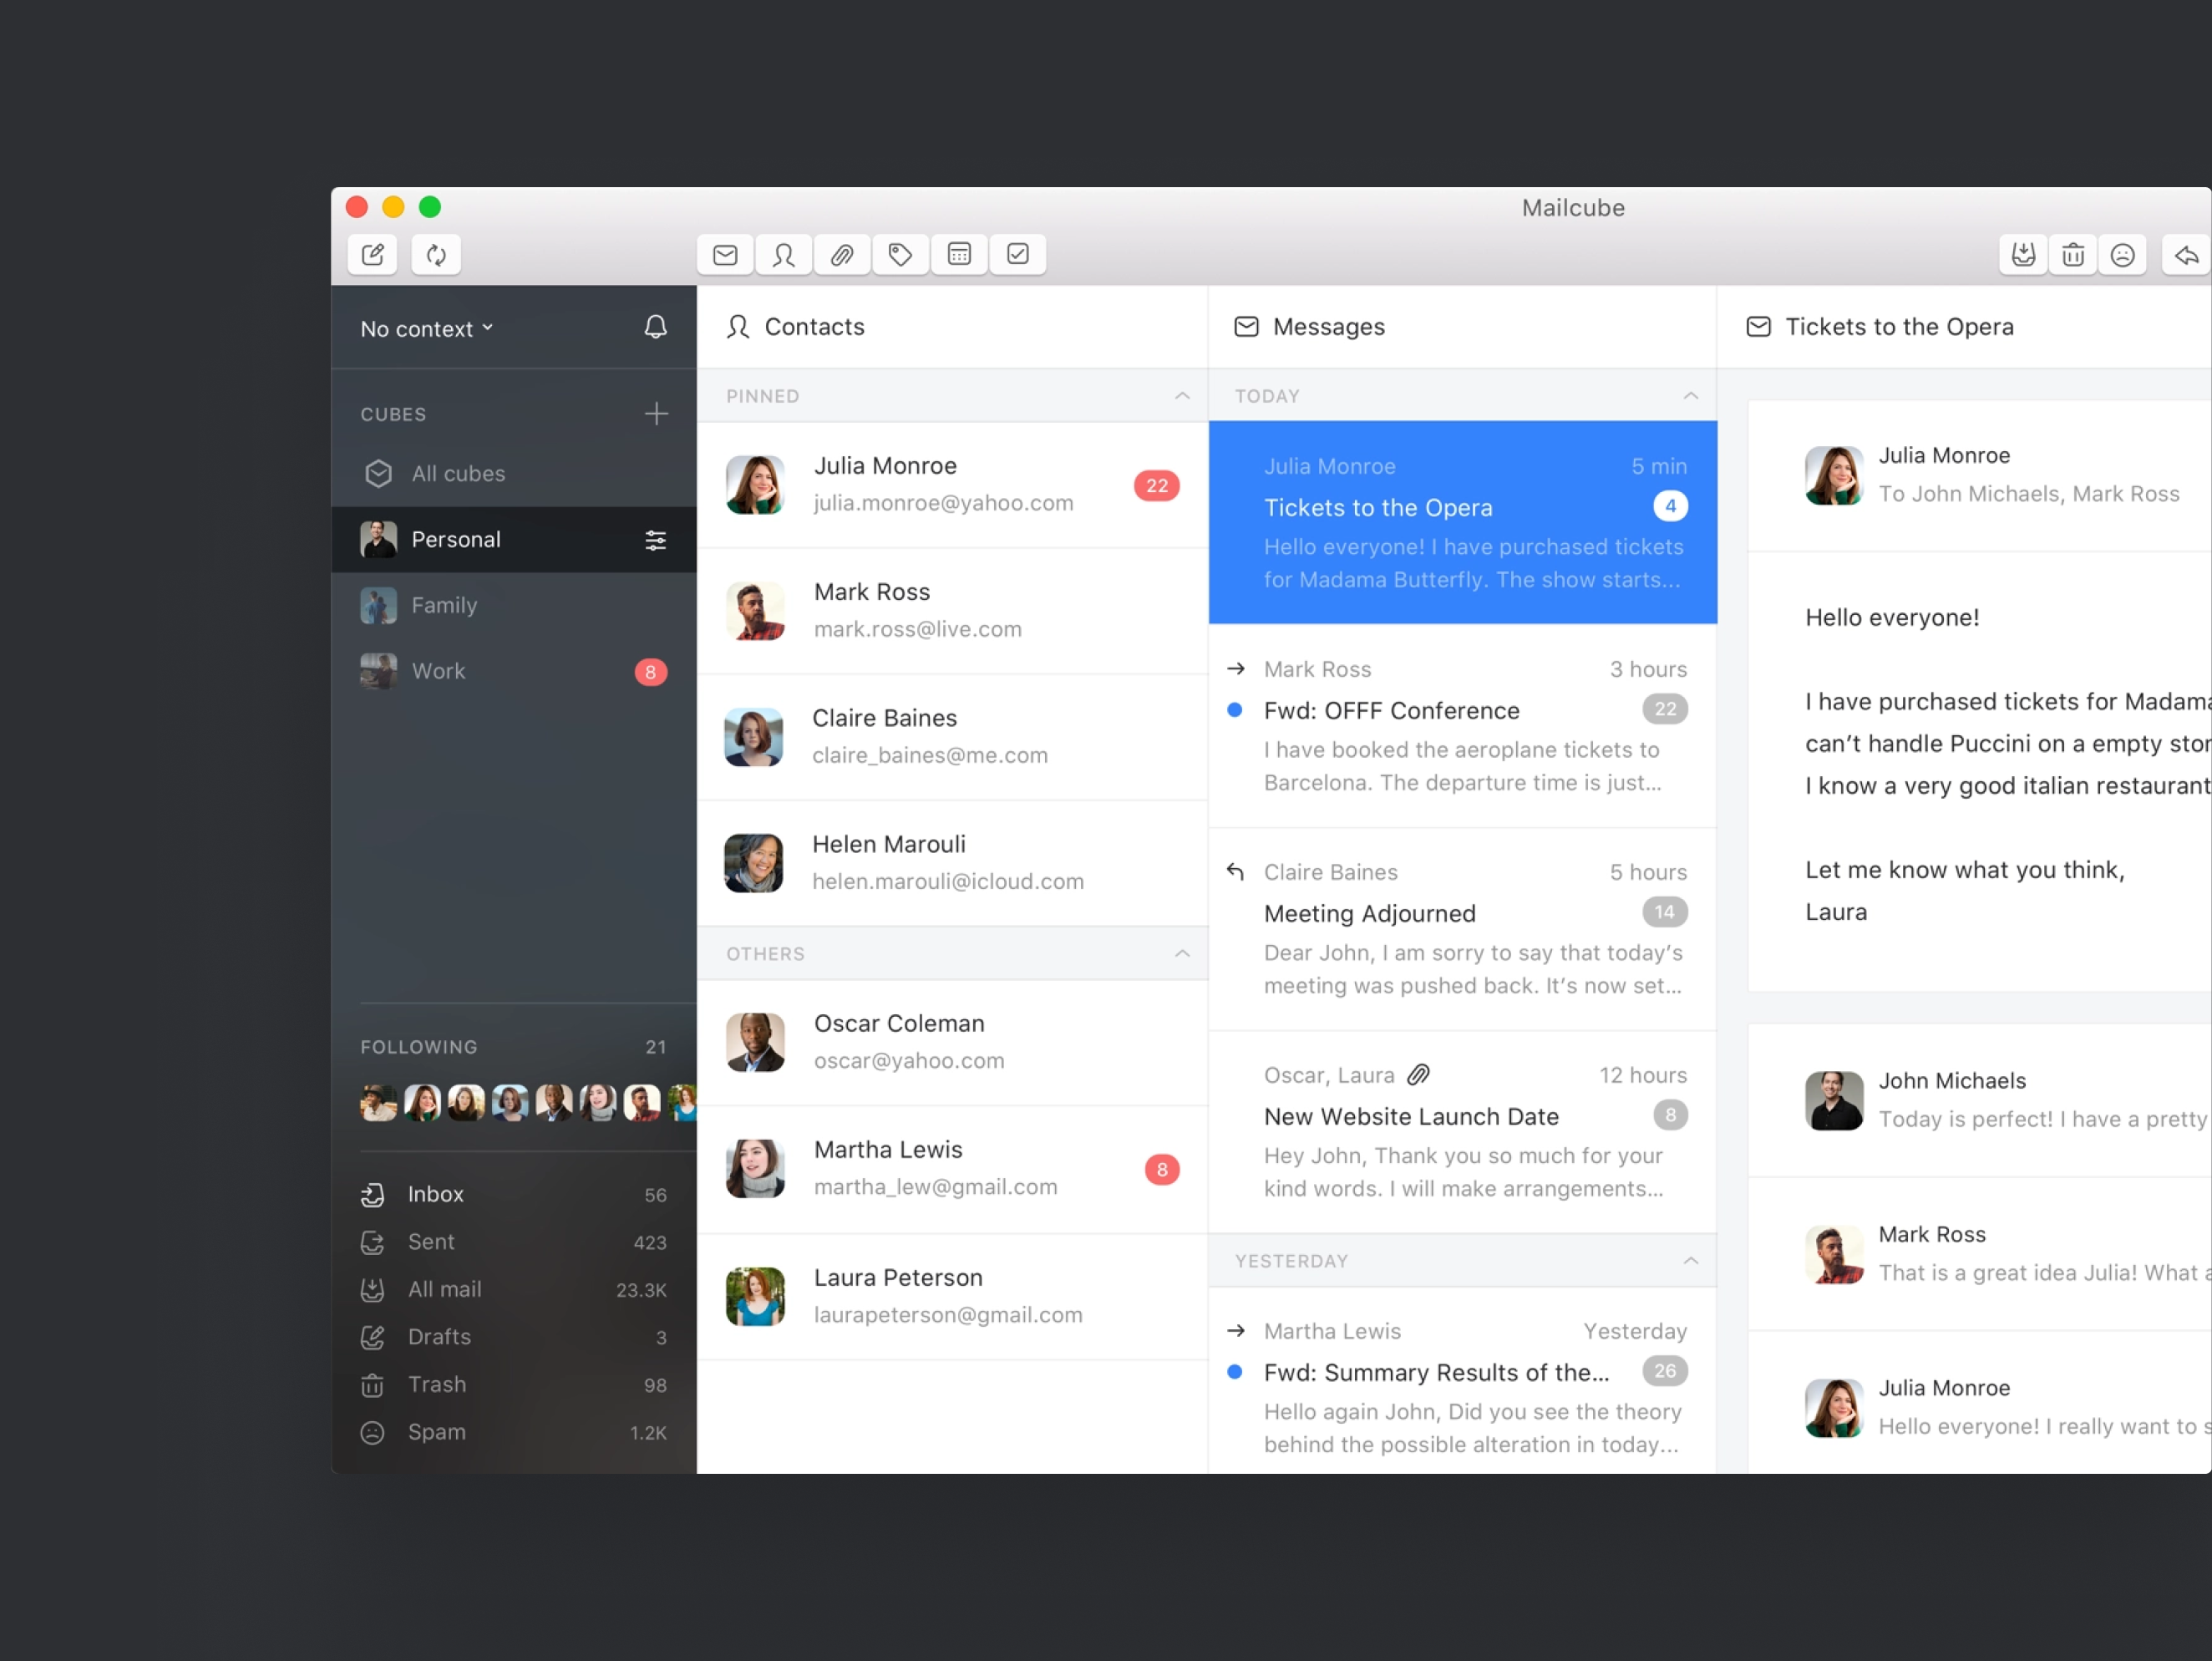The height and width of the screenshot is (1661, 2212).
Task: Open the New Website Launch Date message
Action: [x=1462, y=1132]
